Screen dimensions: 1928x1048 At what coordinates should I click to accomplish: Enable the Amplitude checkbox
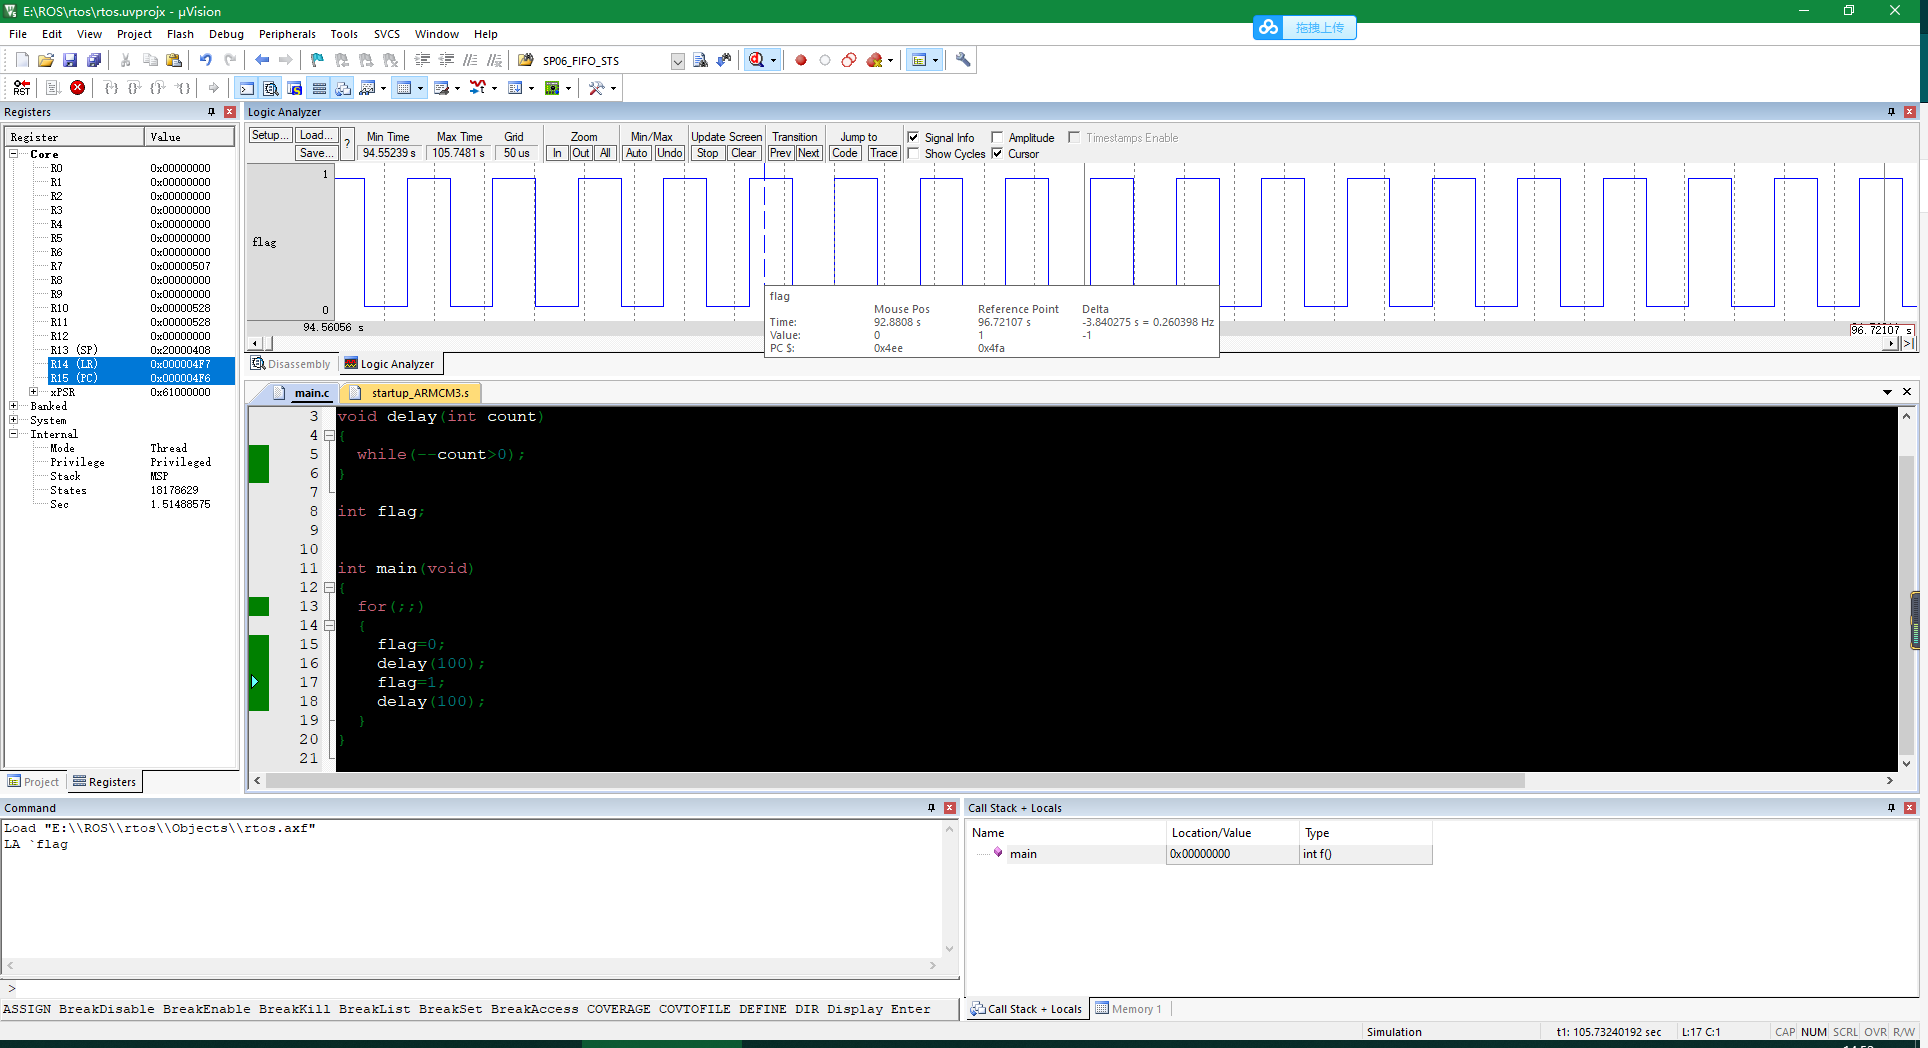[x=997, y=137]
